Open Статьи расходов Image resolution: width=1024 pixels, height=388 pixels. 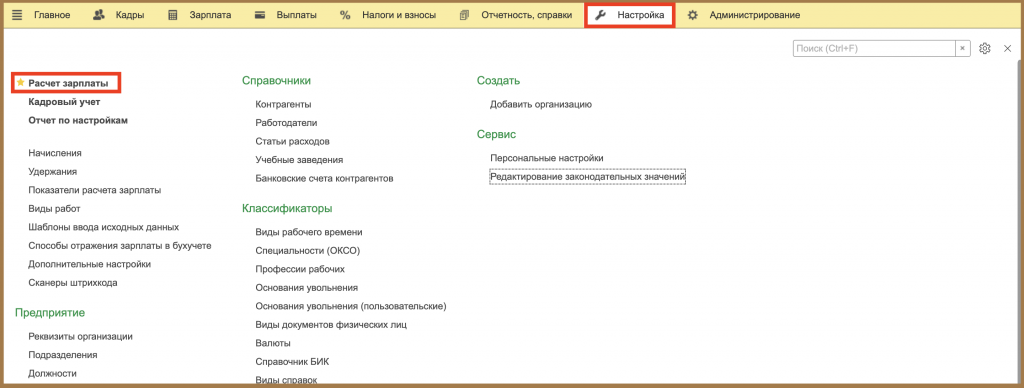pos(293,141)
